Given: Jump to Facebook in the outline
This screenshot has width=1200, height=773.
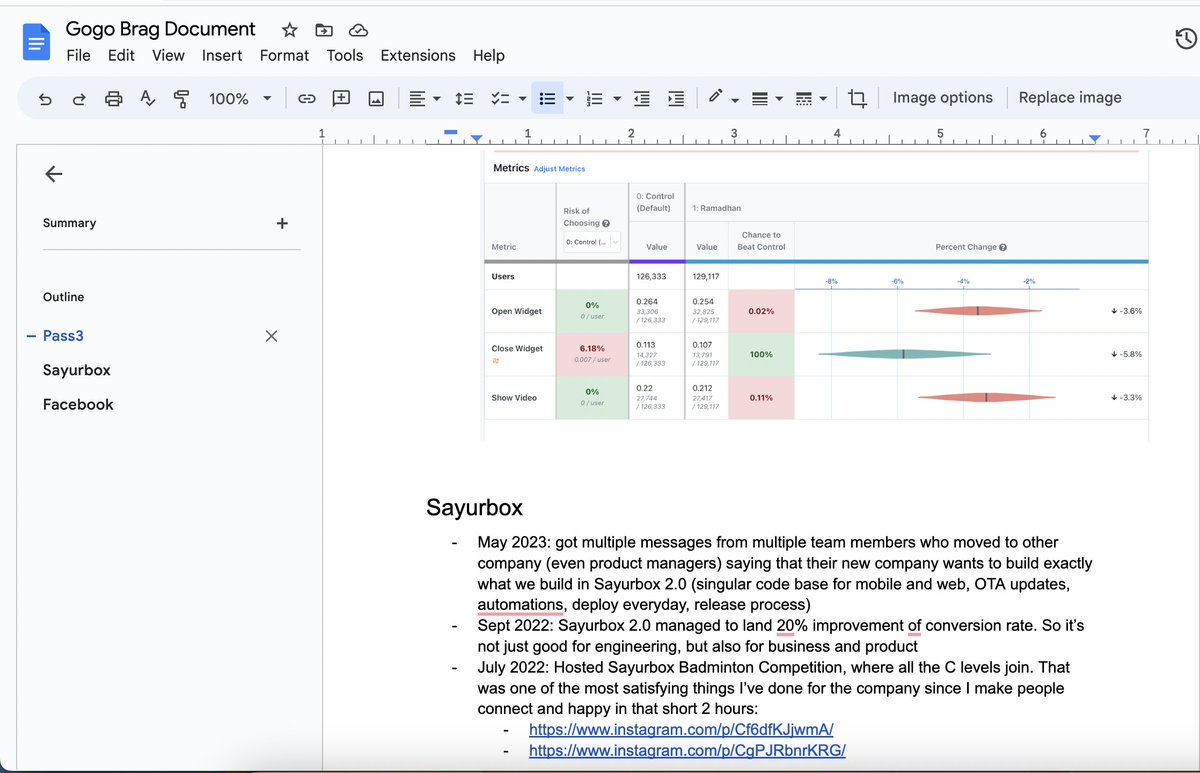Looking at the screenshot, I should click(x=78, y=405).
